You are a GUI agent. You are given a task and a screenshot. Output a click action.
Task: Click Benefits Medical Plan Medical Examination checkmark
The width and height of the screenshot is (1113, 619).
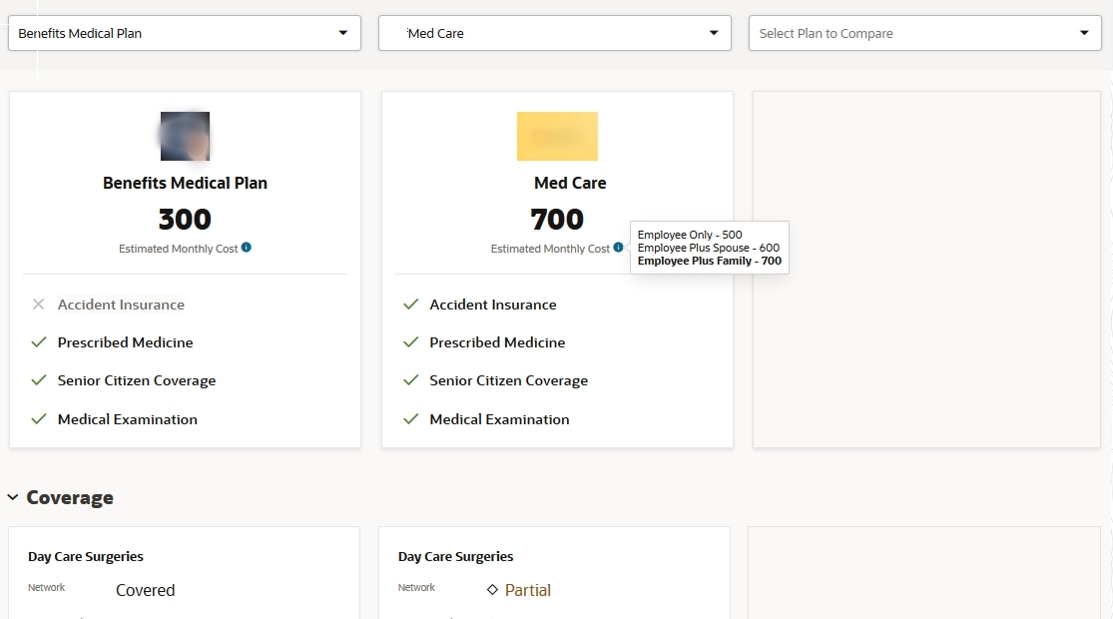[39, 419]
